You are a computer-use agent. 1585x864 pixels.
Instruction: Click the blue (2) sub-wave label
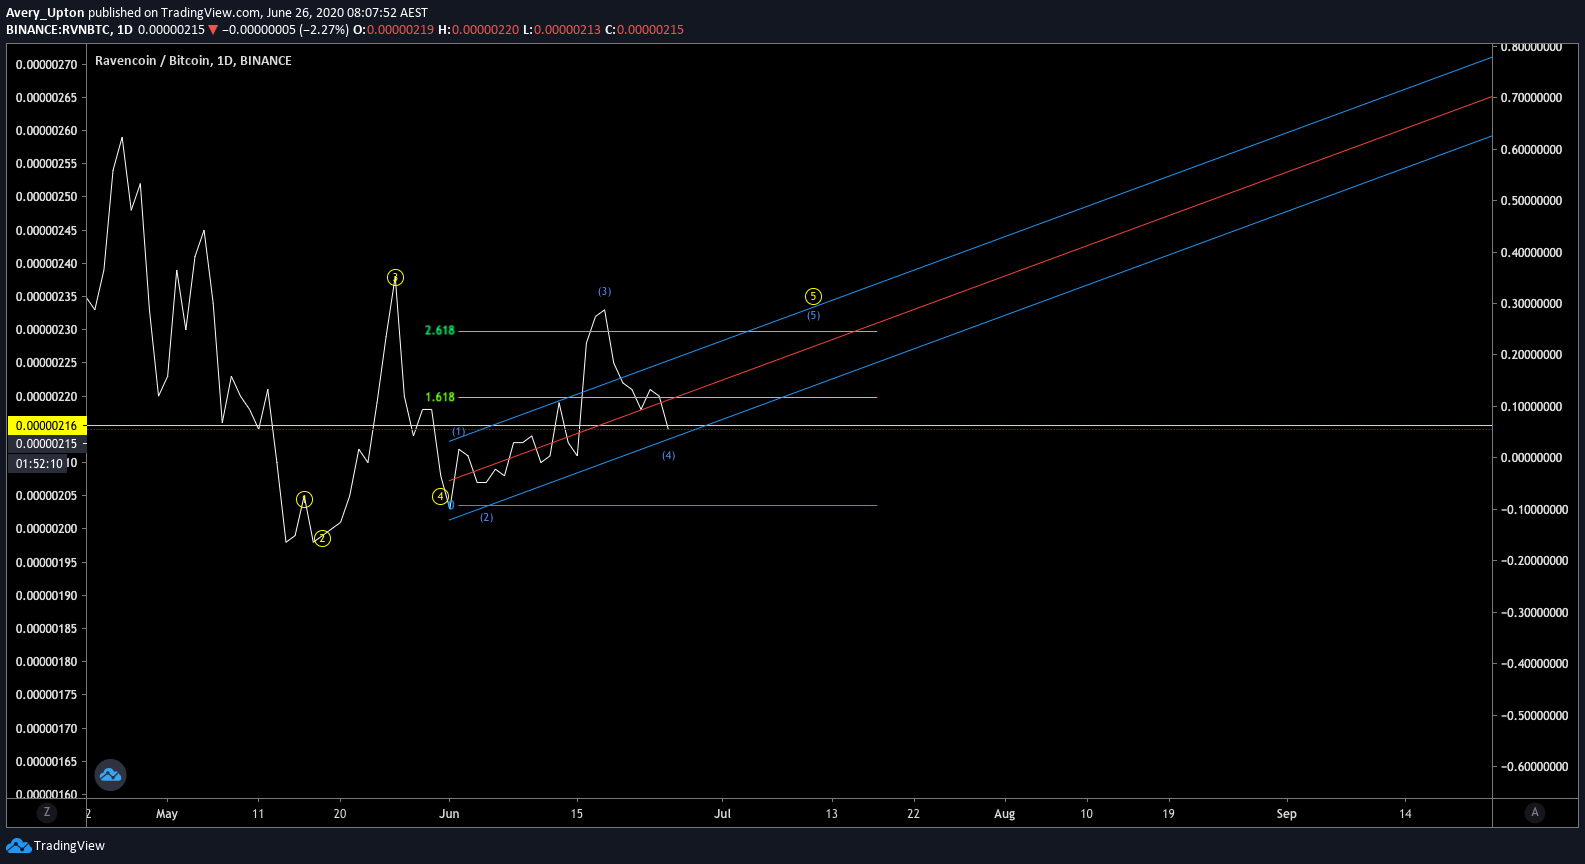point(486,518)
